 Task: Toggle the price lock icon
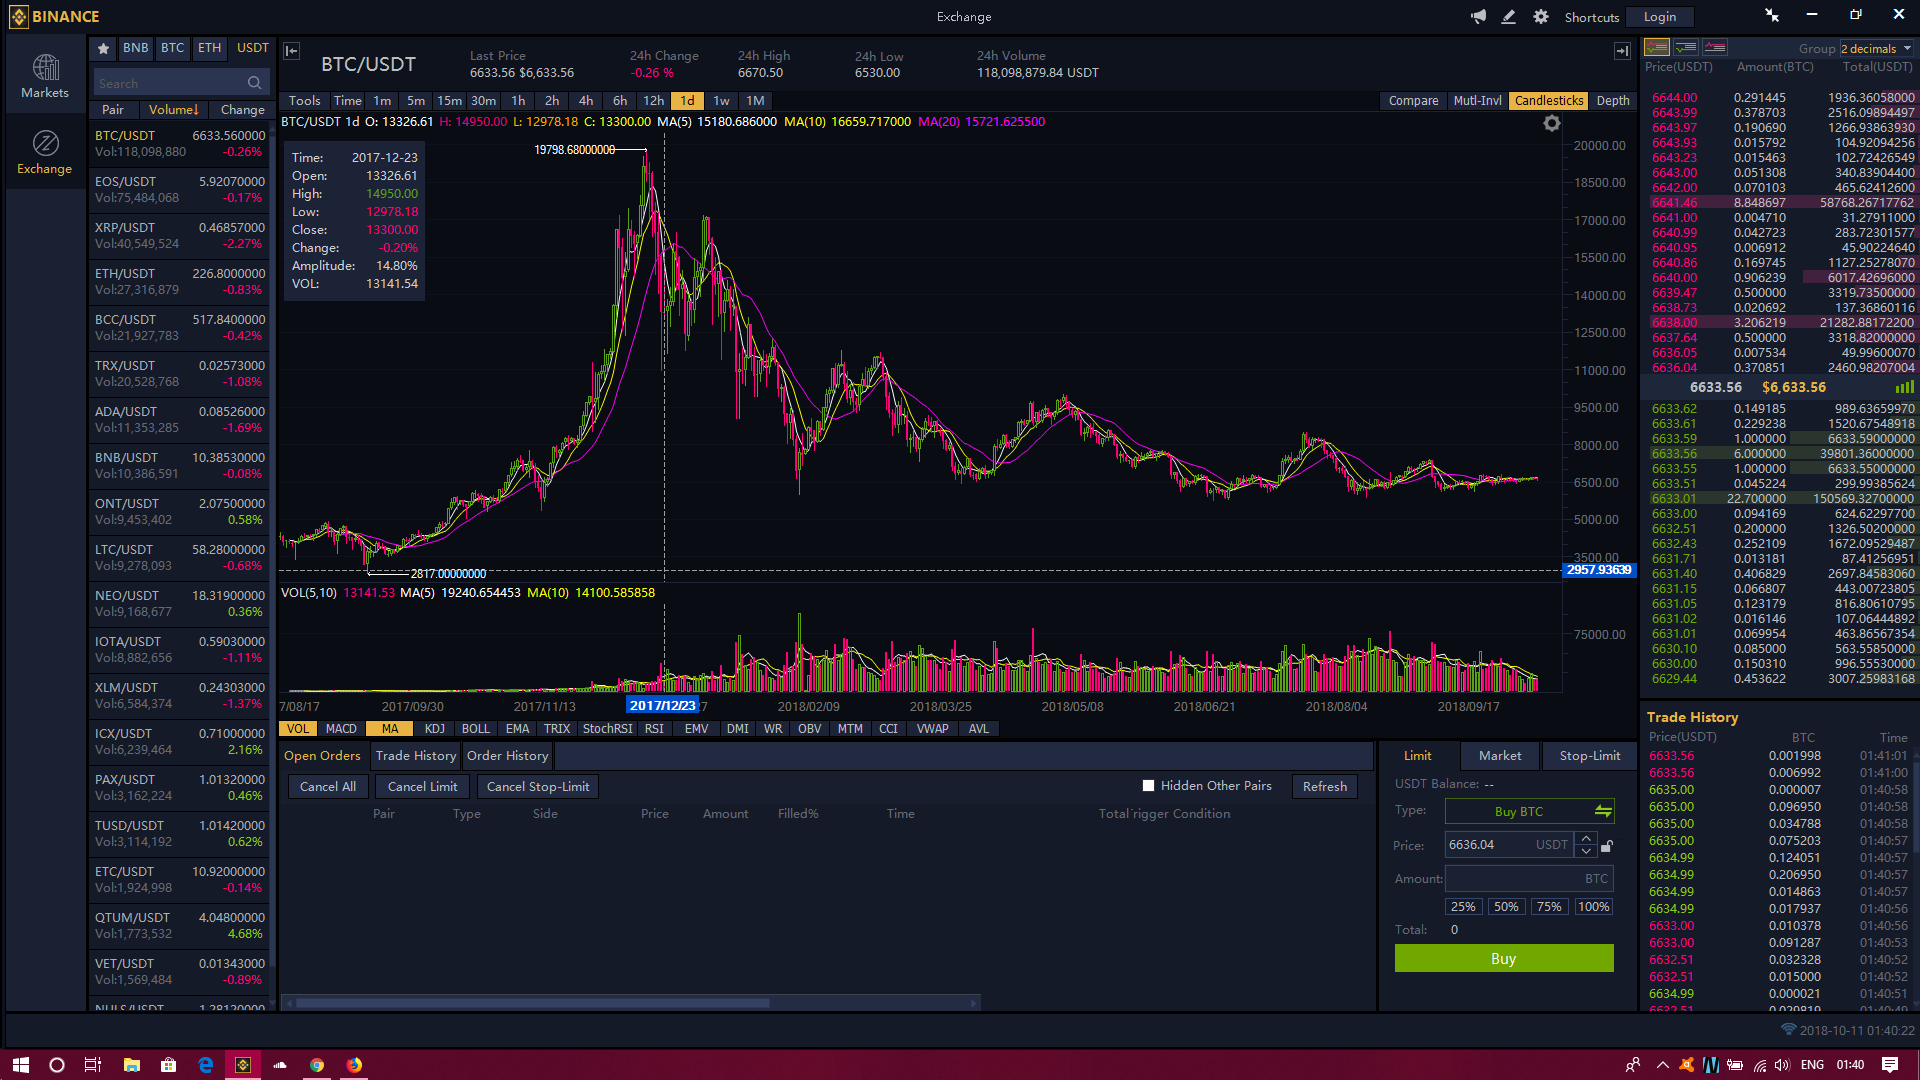click(x=1607, y=846)
